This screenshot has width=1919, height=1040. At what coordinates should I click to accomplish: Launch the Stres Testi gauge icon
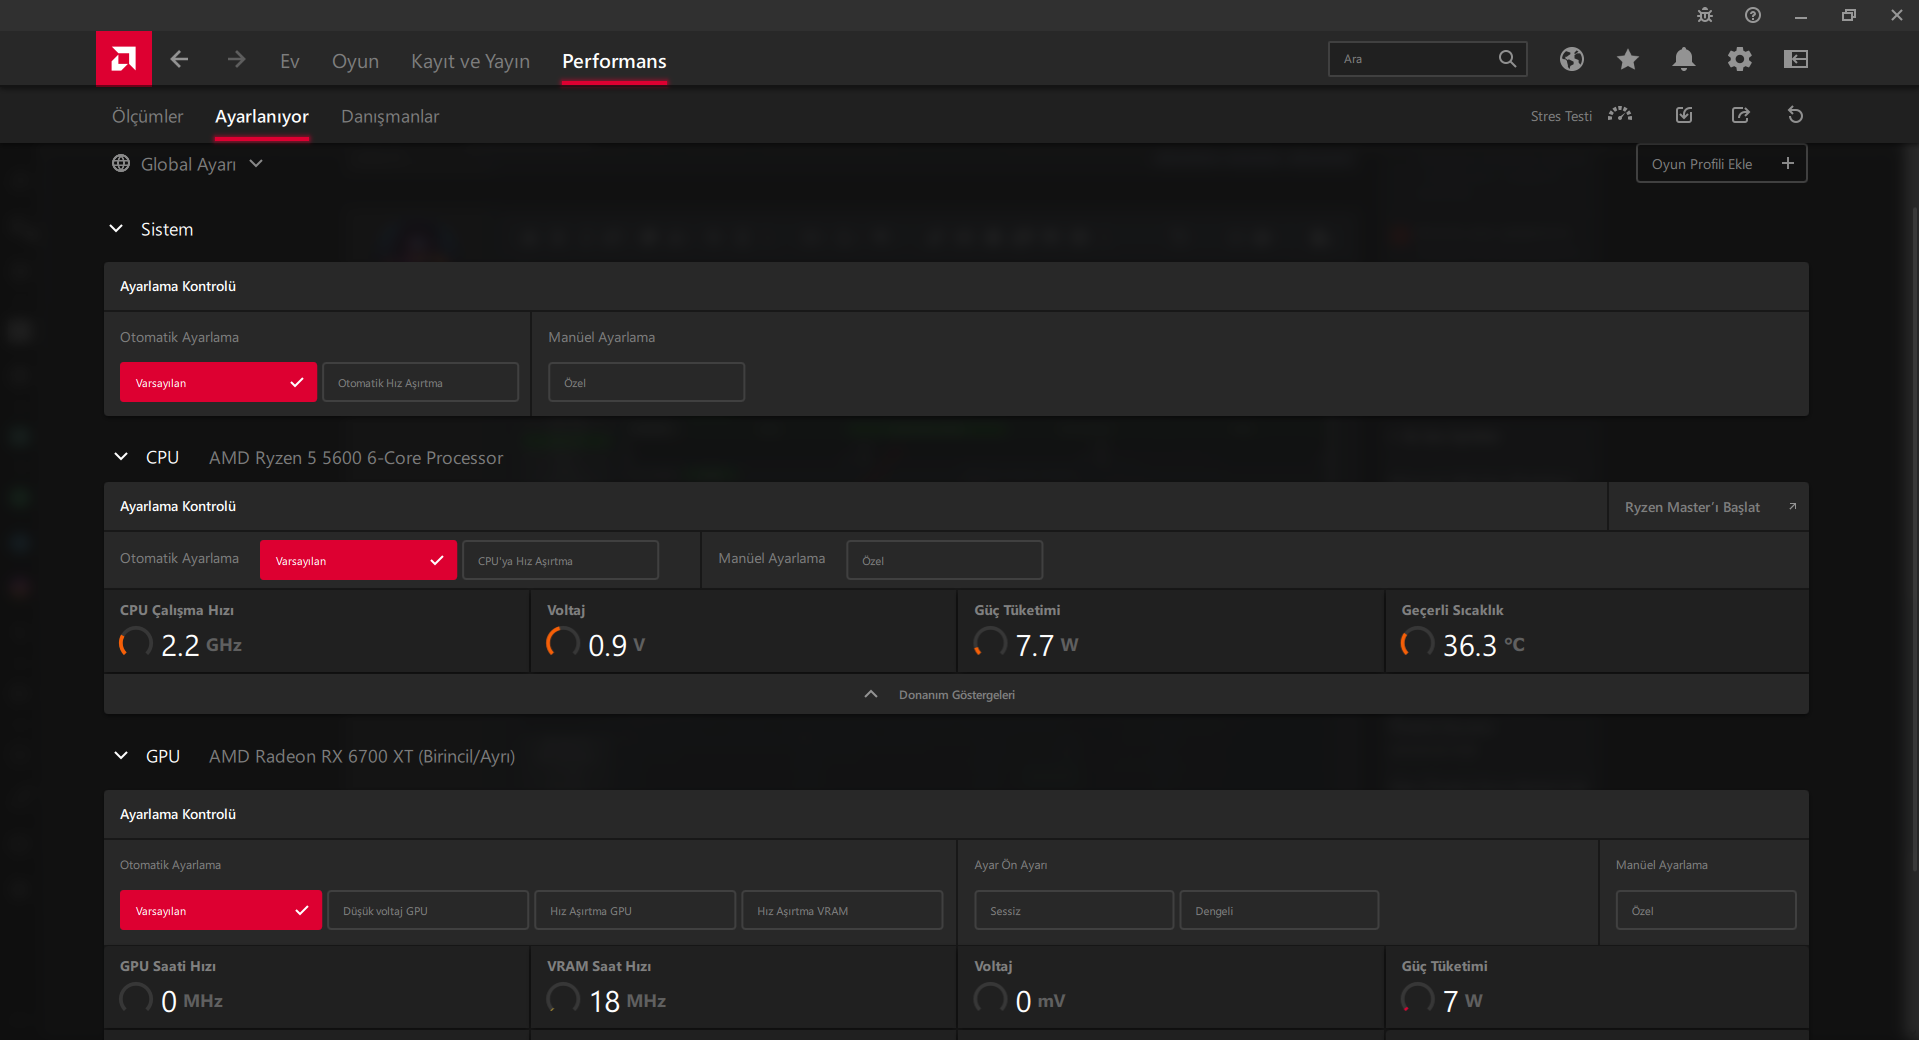1620,115
